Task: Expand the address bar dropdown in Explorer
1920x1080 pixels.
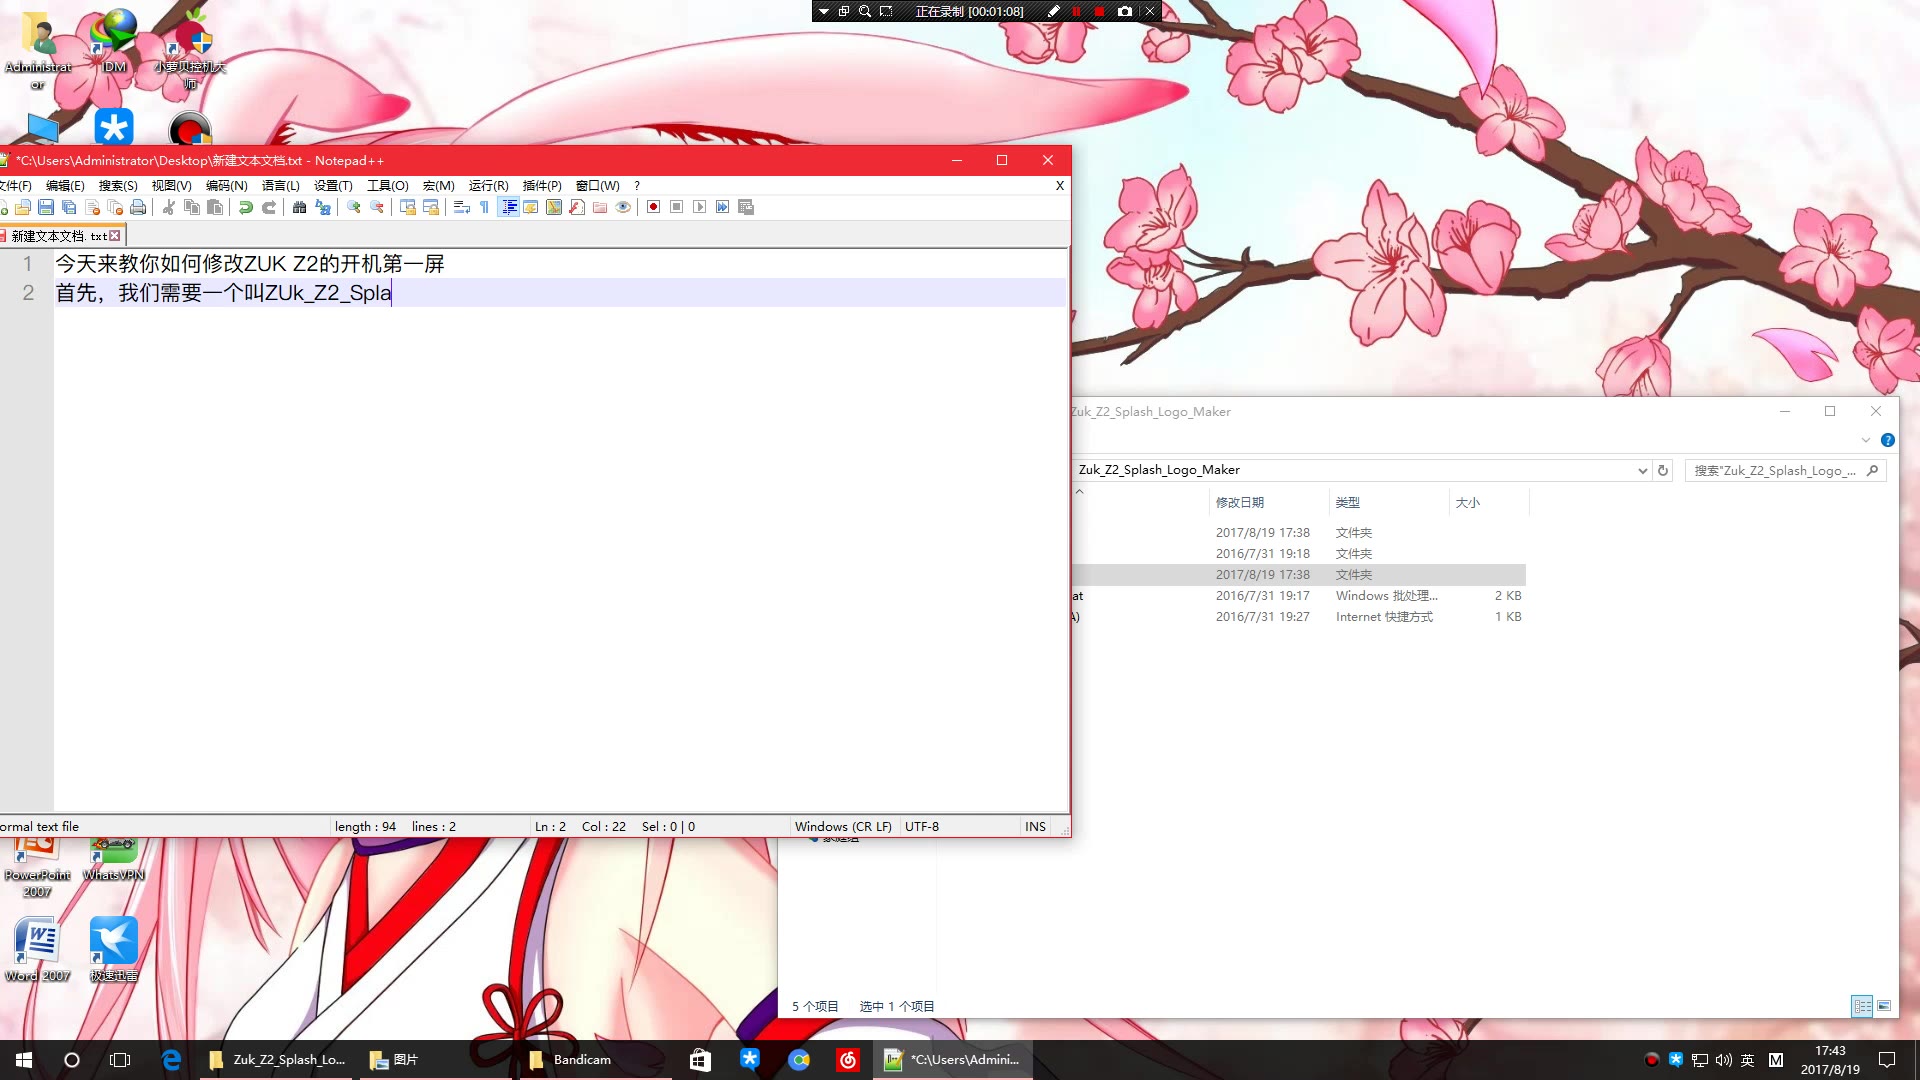Action: [x=1642, y=471]
